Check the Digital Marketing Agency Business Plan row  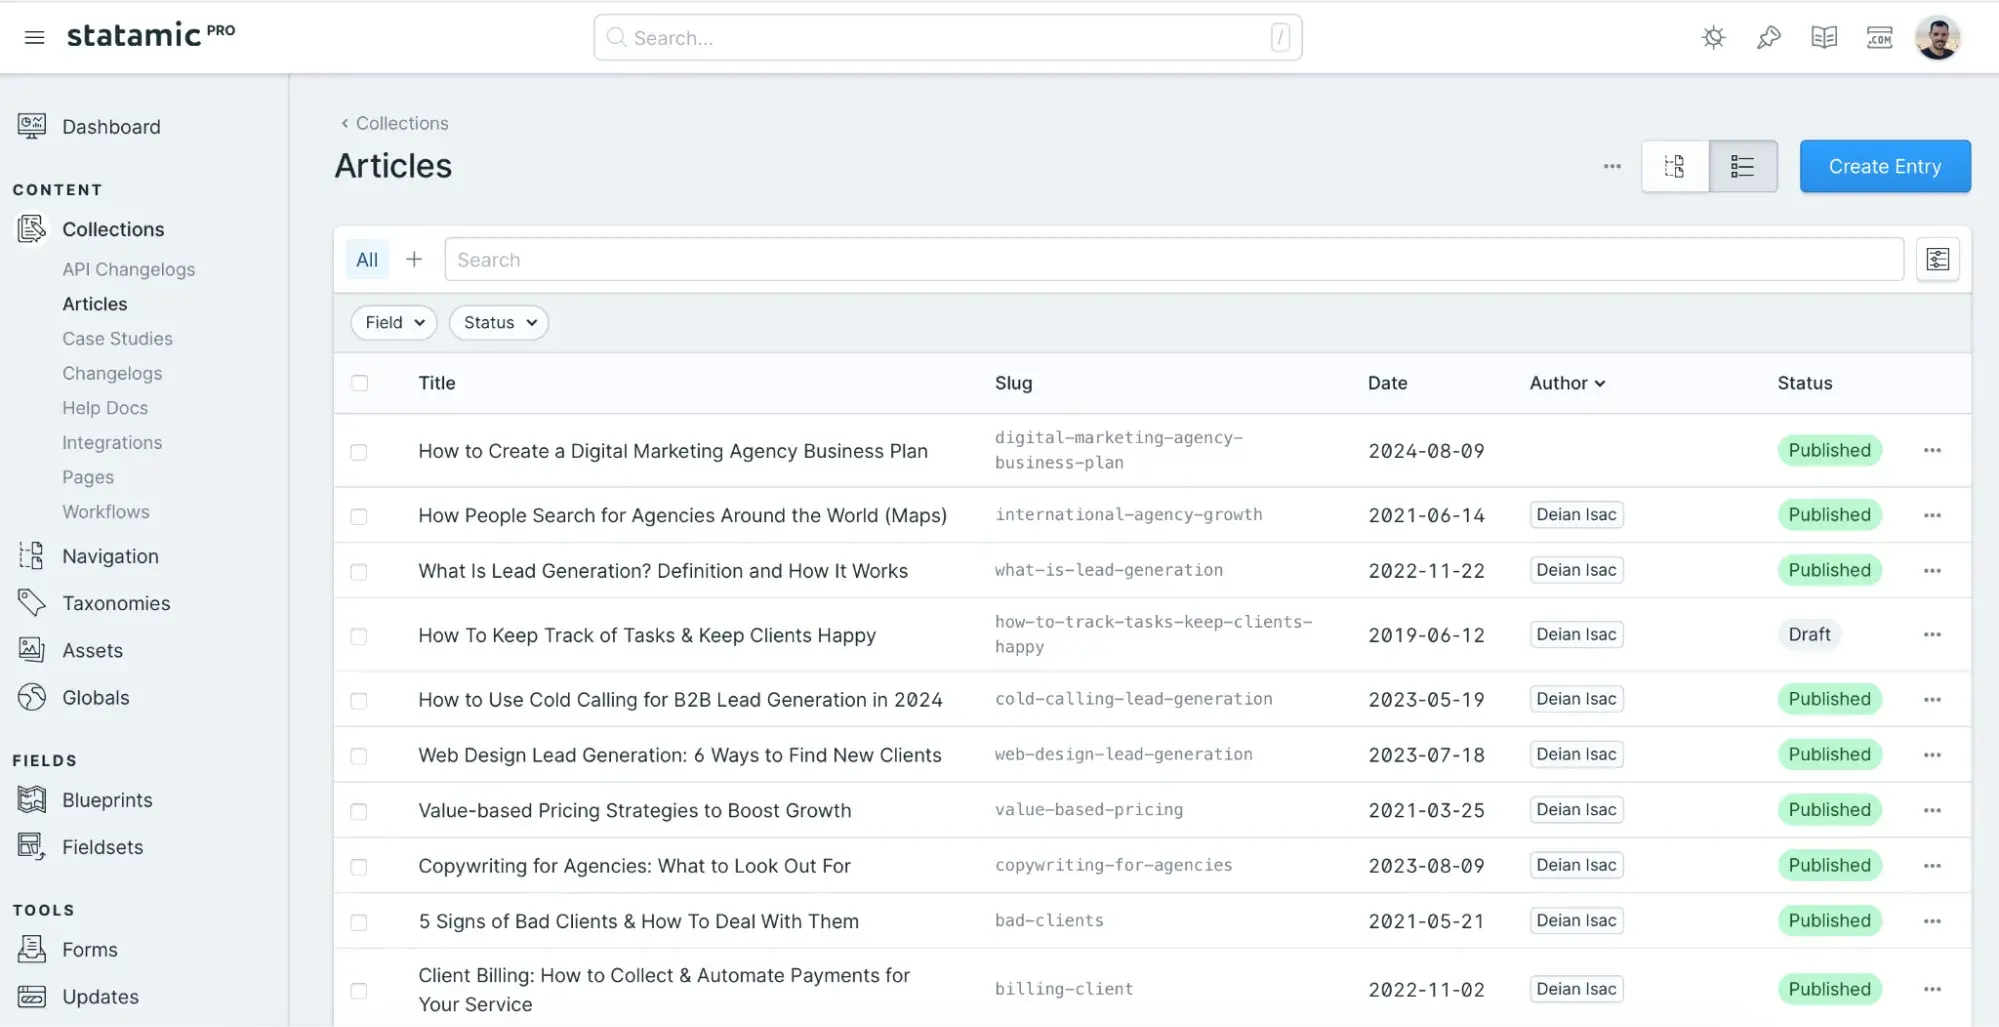[359, 452]
